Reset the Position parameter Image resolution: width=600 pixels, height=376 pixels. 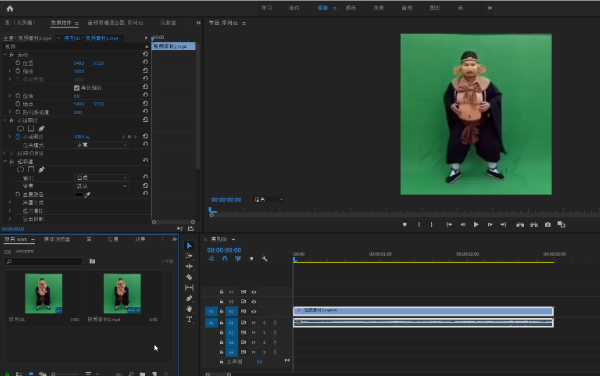tap(145, 62)
